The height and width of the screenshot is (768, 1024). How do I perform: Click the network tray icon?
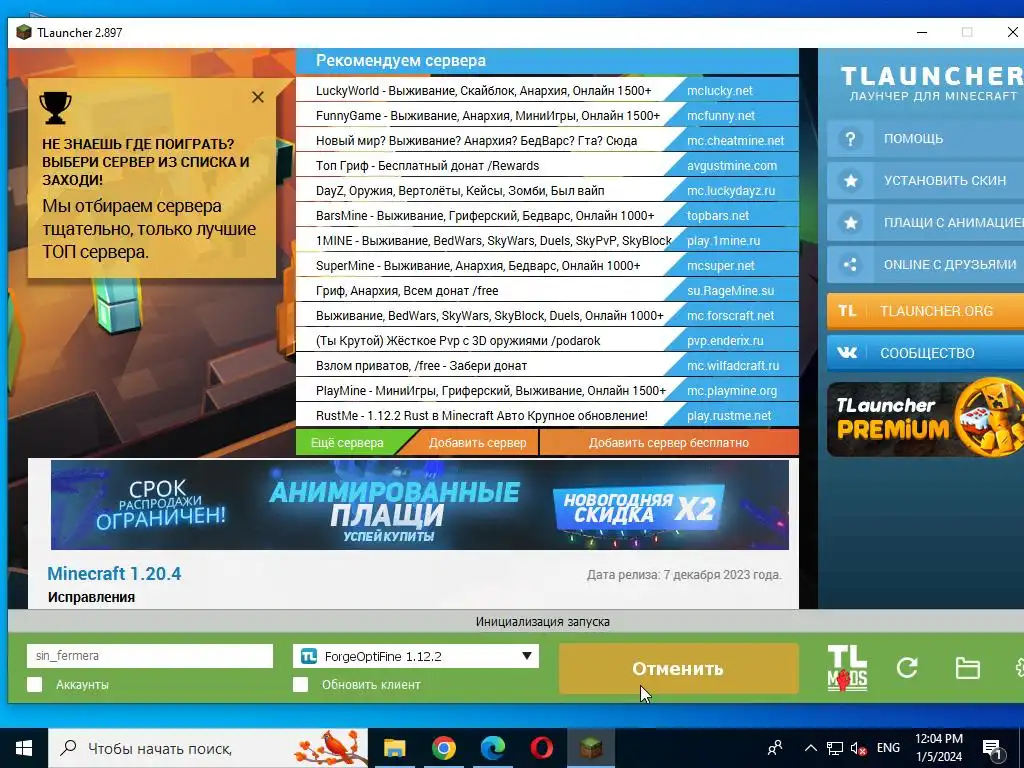click(835, 748)
